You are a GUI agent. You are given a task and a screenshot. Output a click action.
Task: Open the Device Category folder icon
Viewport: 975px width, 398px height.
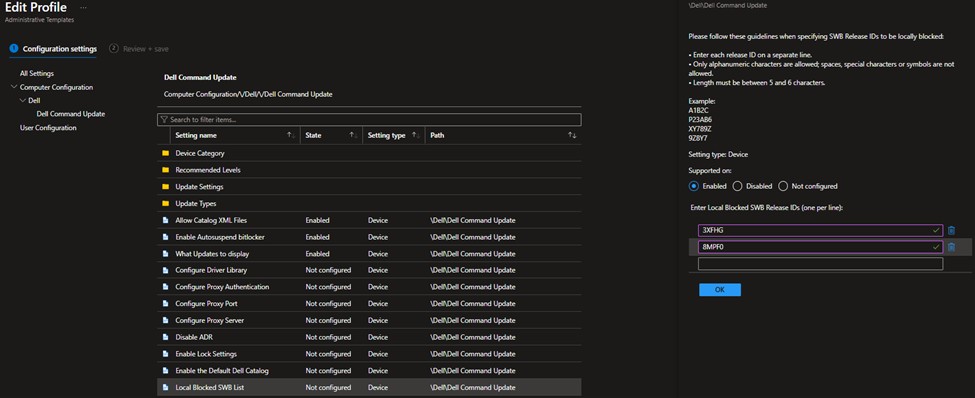click(x=165, y=153)
